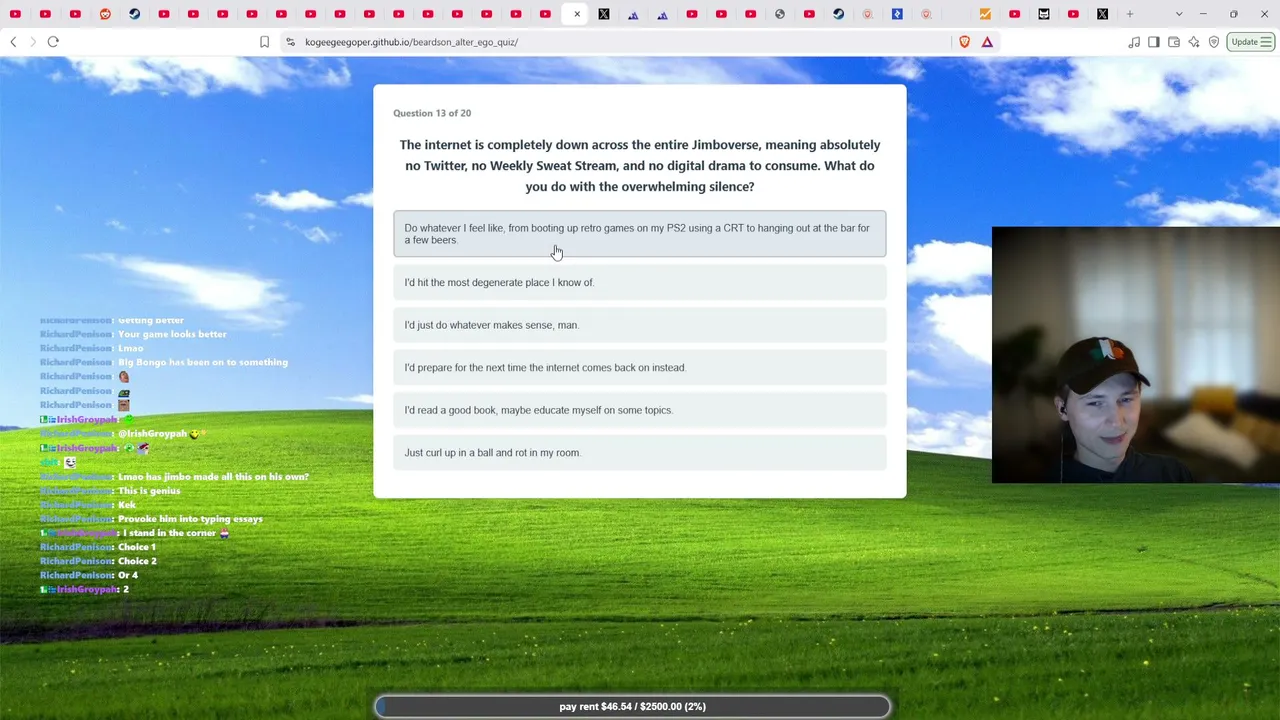Image resolution: width=1280 pixels, height=720 pixels.
Task: Open site information icon beside the URL
Action: (x=290, y=42)
